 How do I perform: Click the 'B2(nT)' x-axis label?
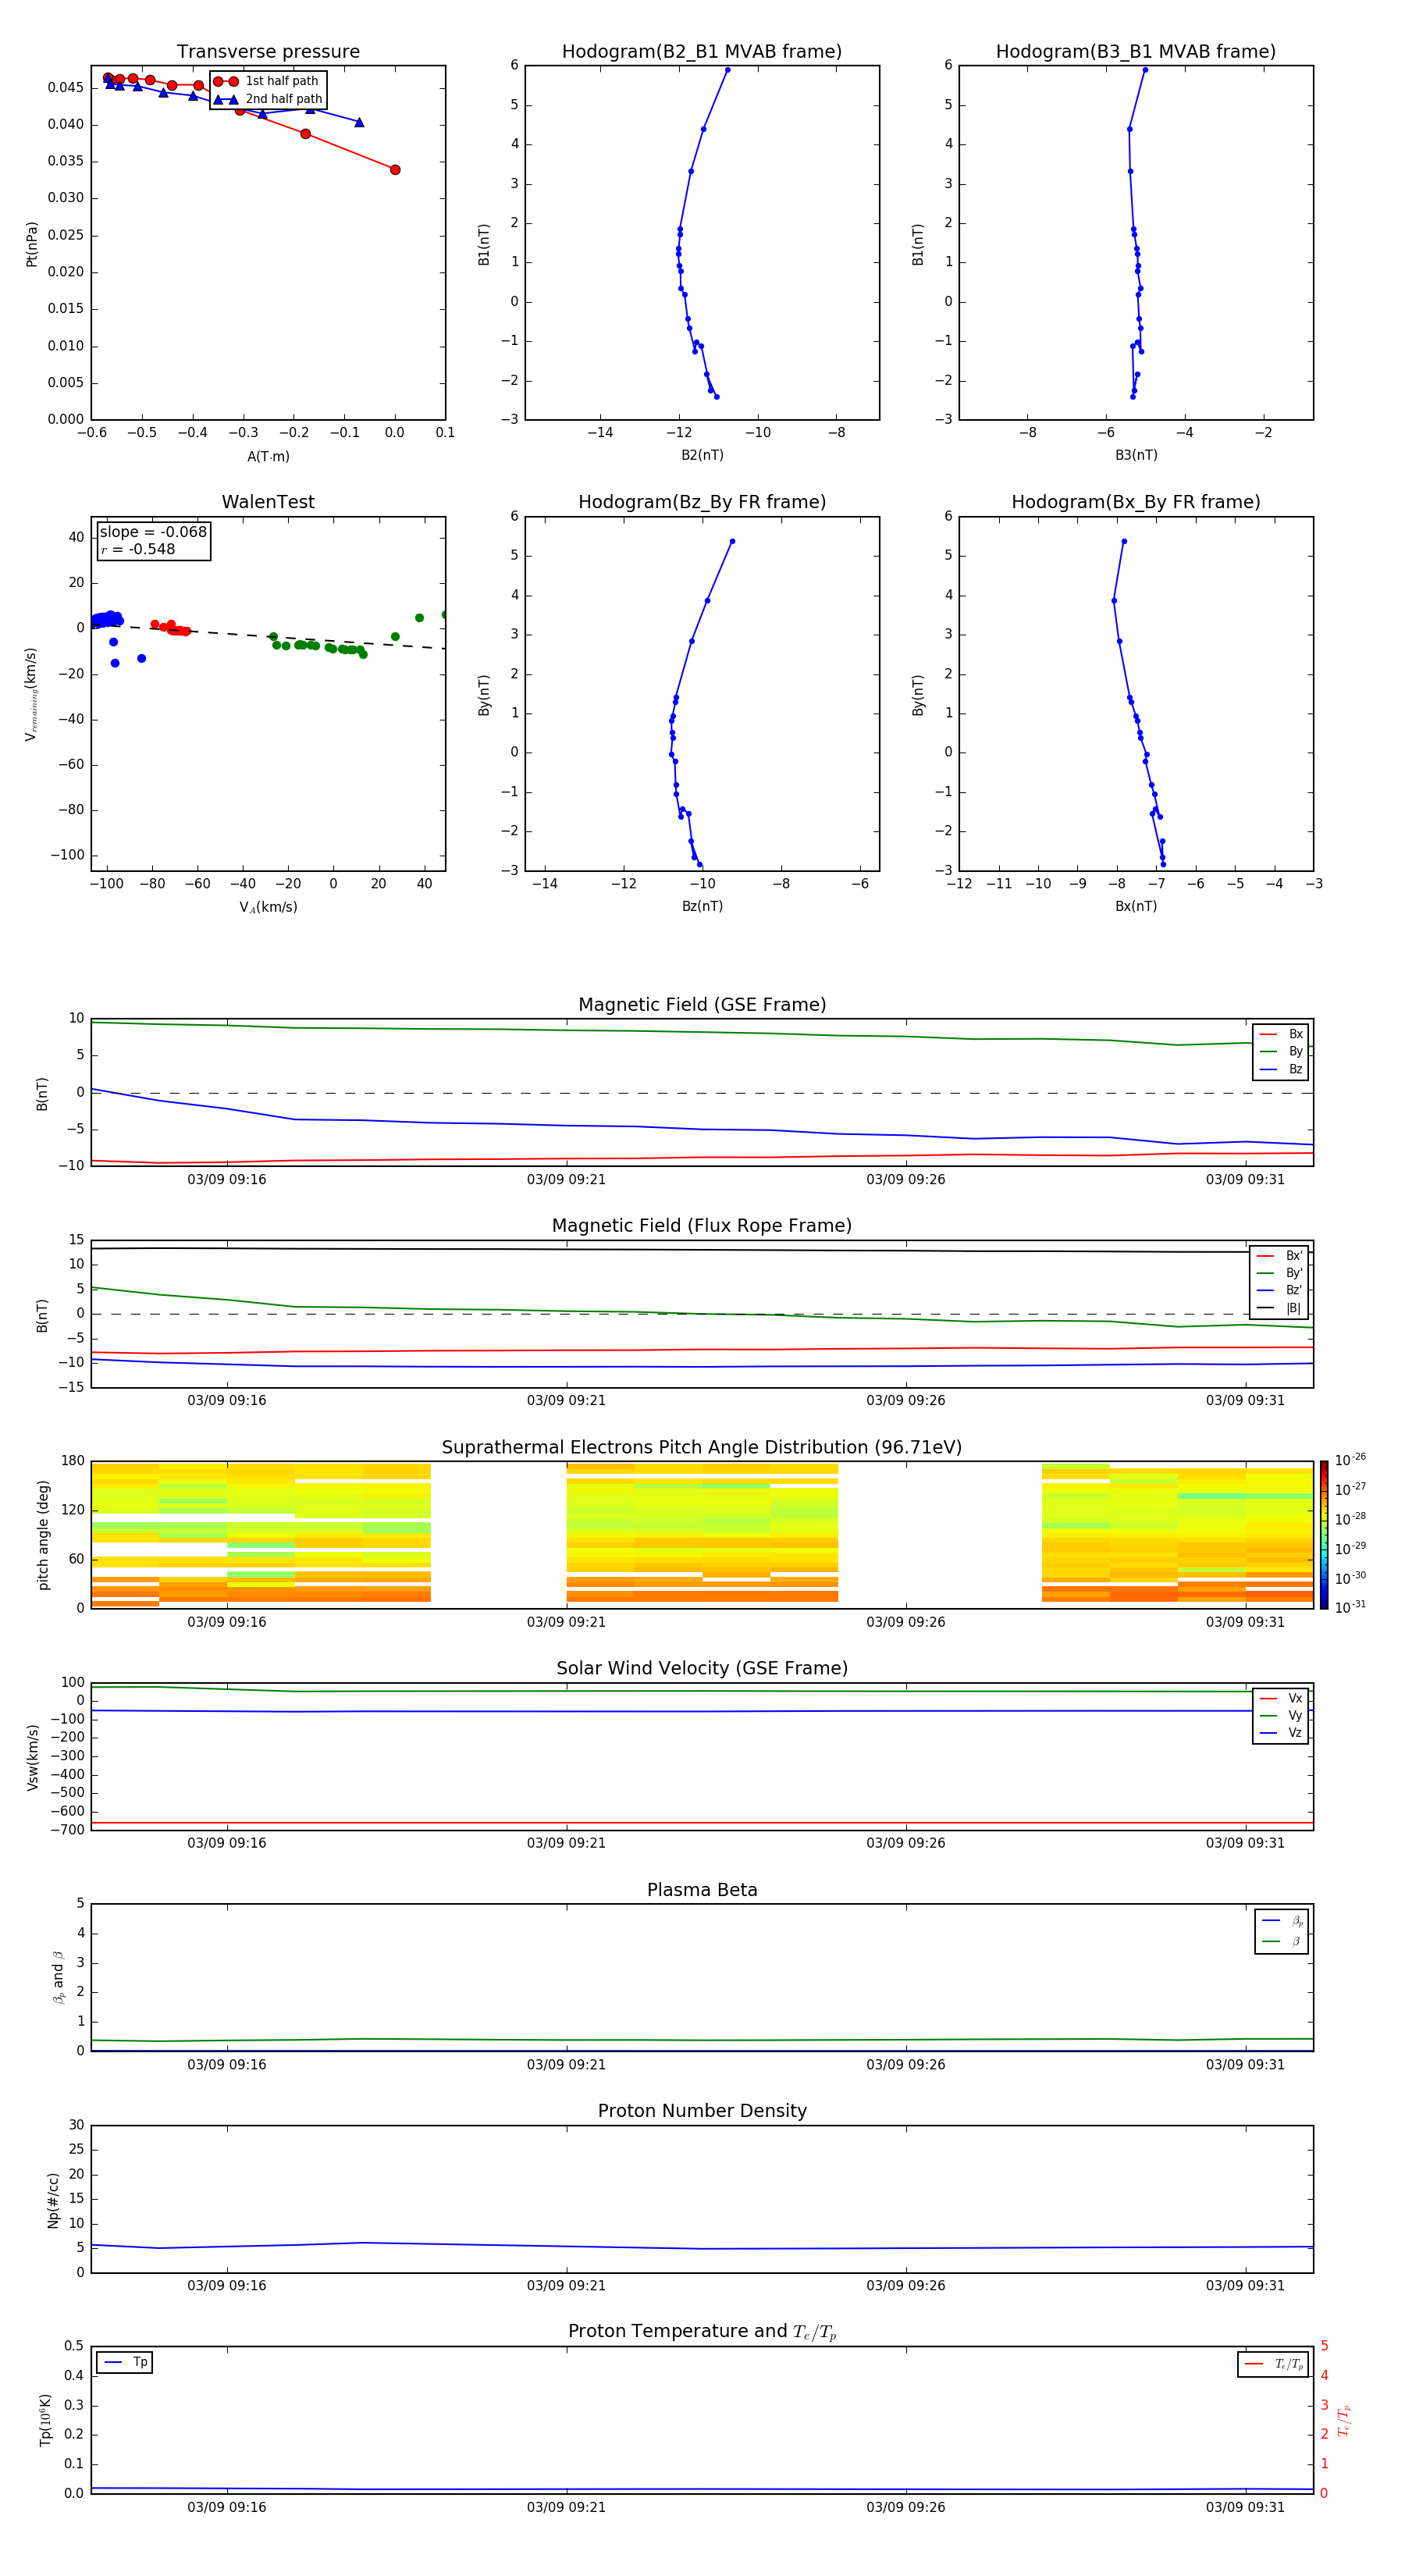pos(702,455)
